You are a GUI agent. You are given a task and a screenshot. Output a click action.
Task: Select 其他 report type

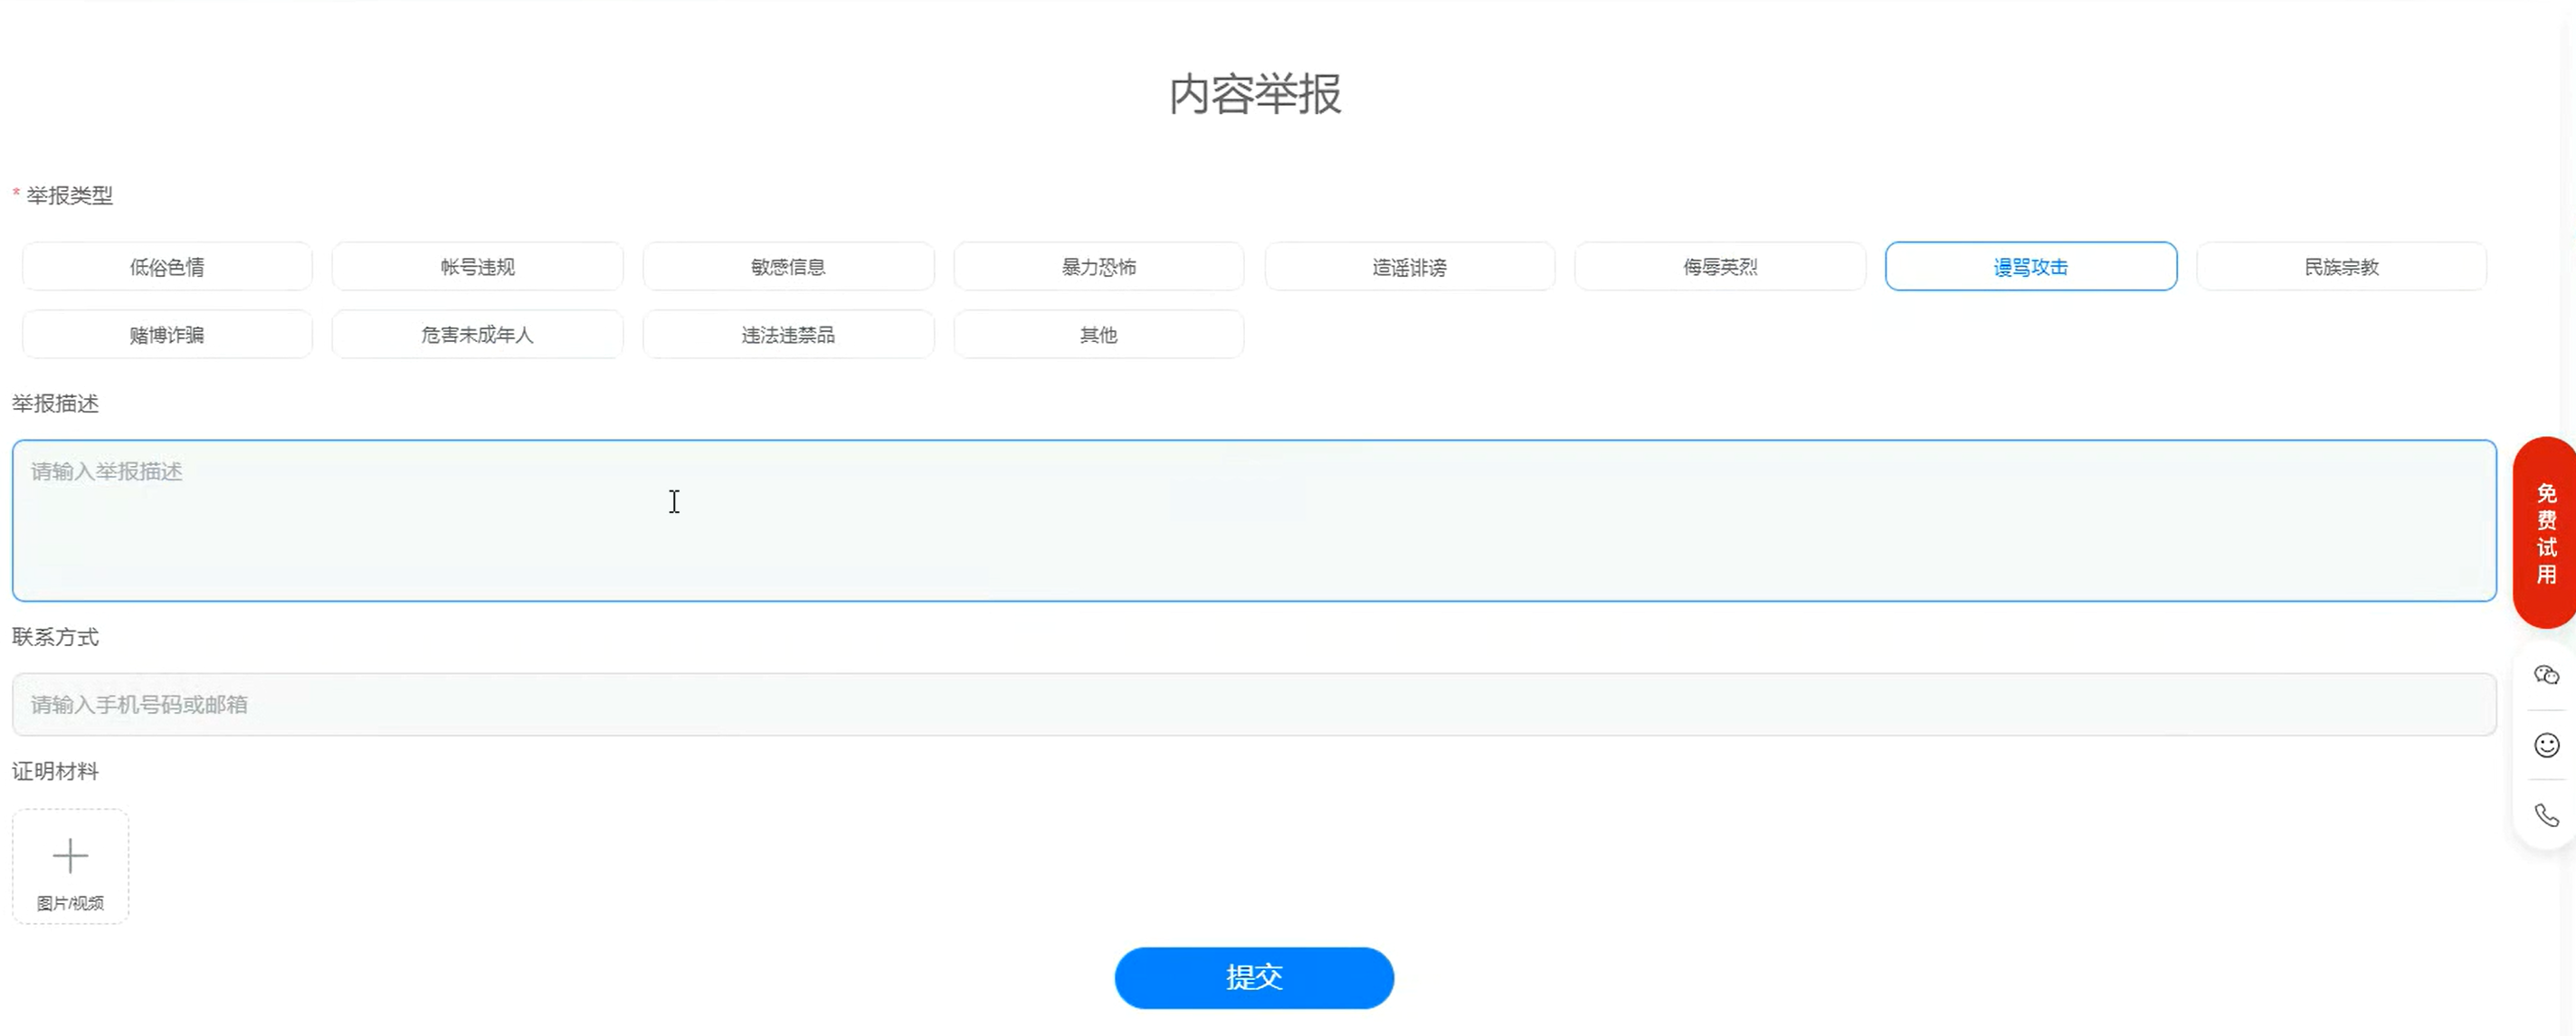pyautogui.click(x=1098, y=335)
